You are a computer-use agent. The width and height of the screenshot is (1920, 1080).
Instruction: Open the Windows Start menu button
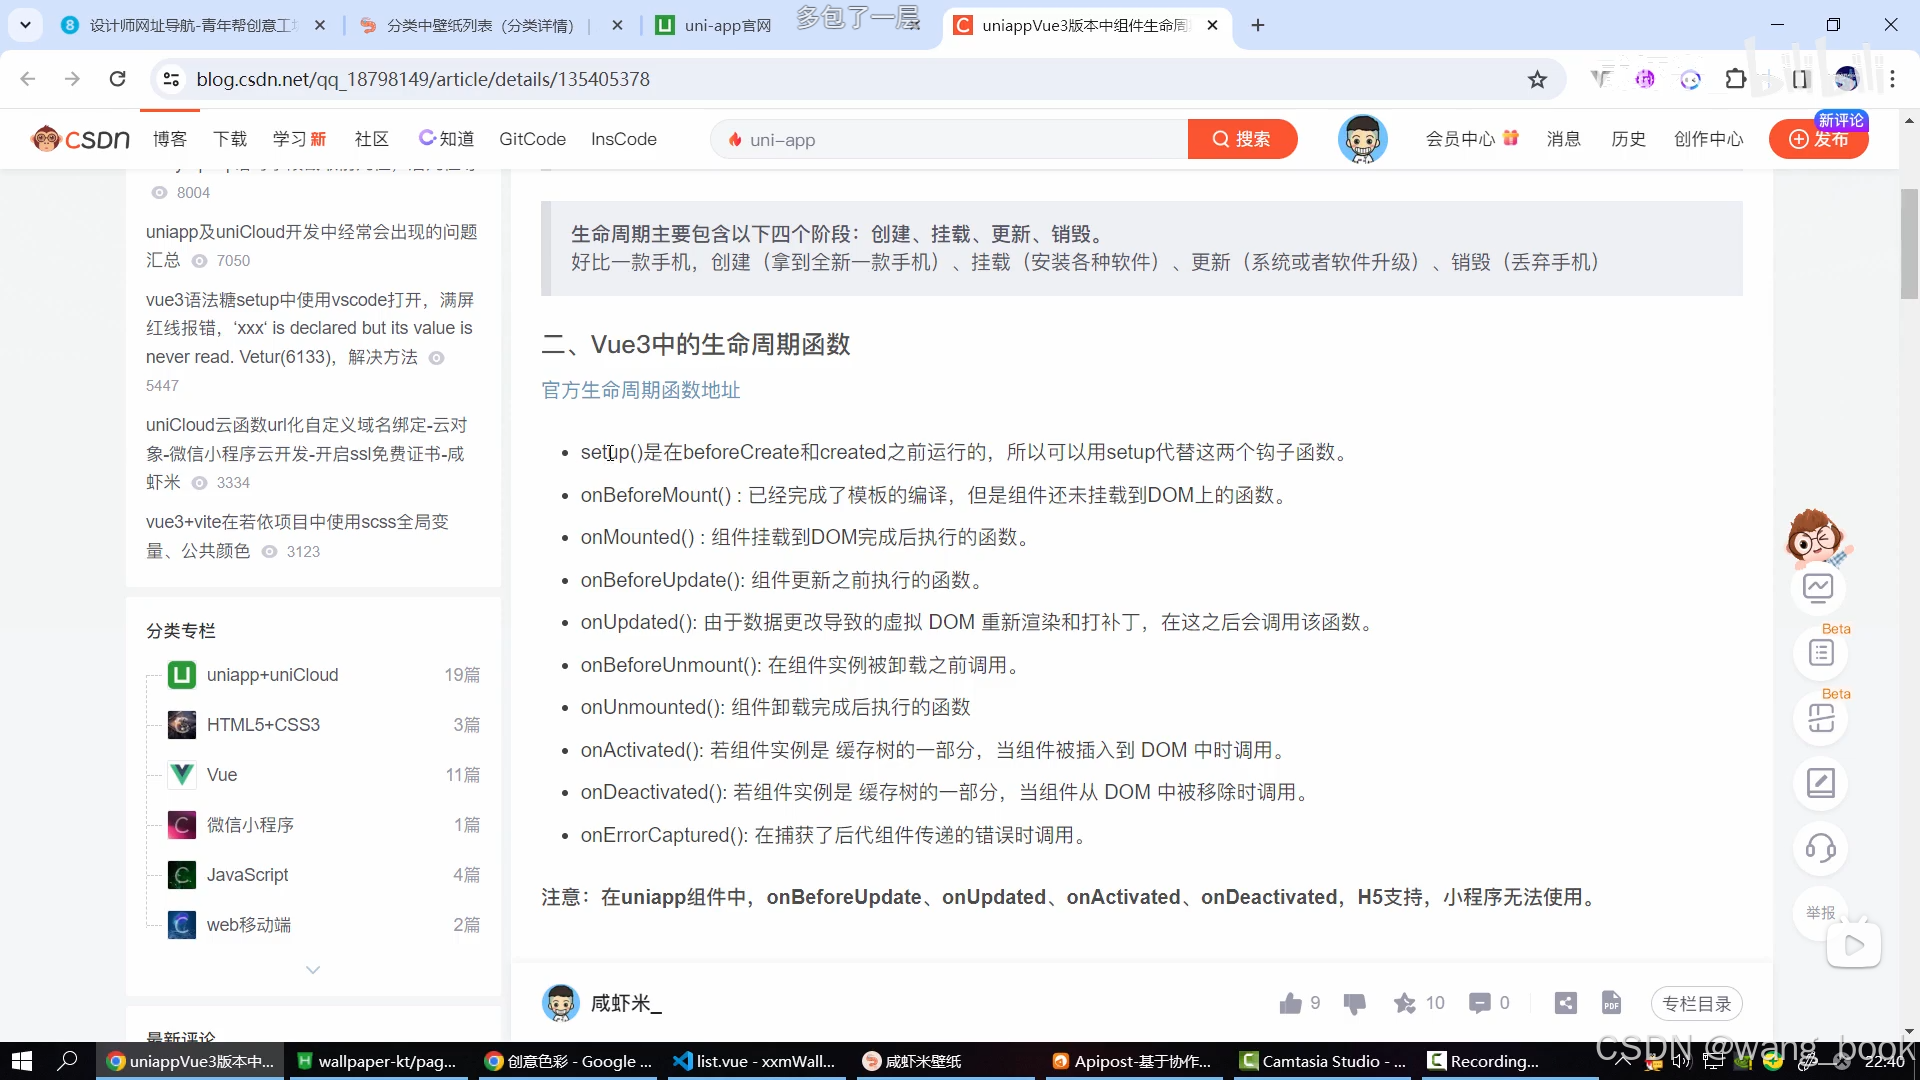[x=22, y=1061]
